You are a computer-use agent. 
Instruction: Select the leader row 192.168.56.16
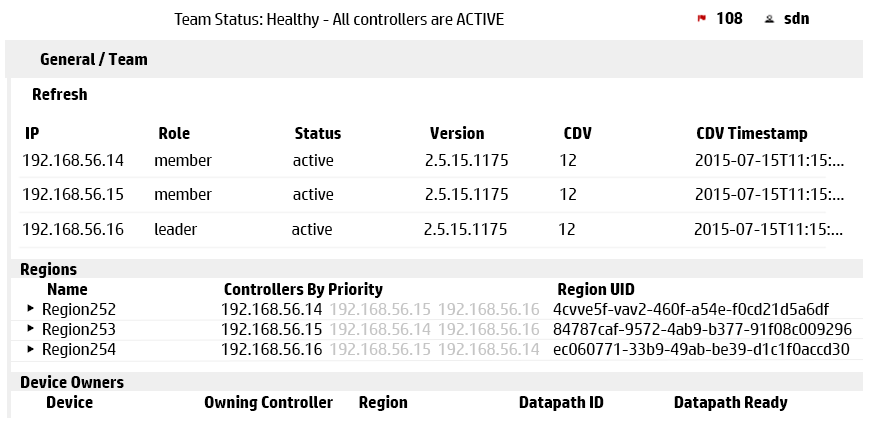click(x=423, y=230)
